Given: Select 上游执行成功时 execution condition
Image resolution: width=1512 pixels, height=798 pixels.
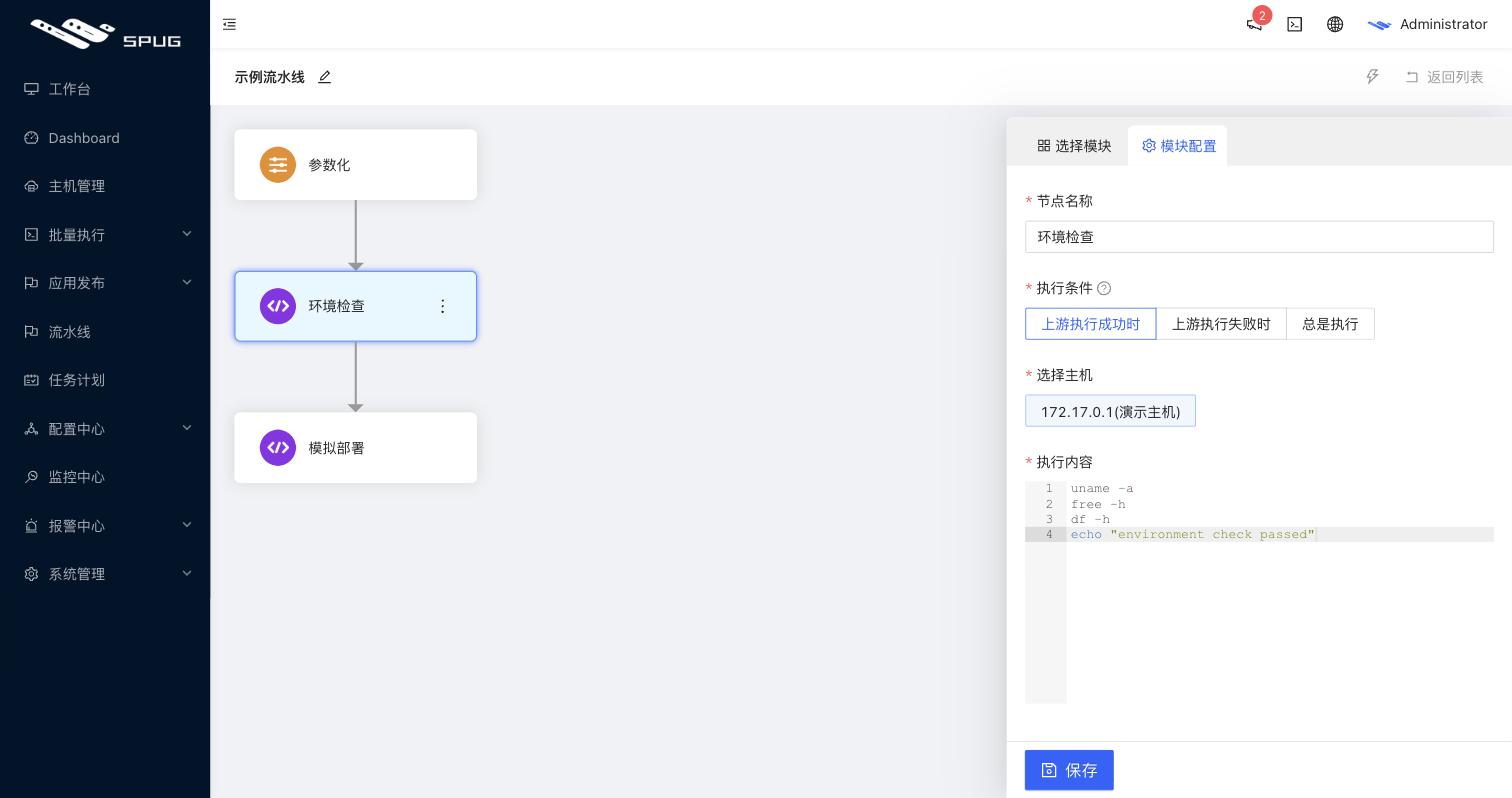Looking at the screenshot, I should pos(1090,324).
